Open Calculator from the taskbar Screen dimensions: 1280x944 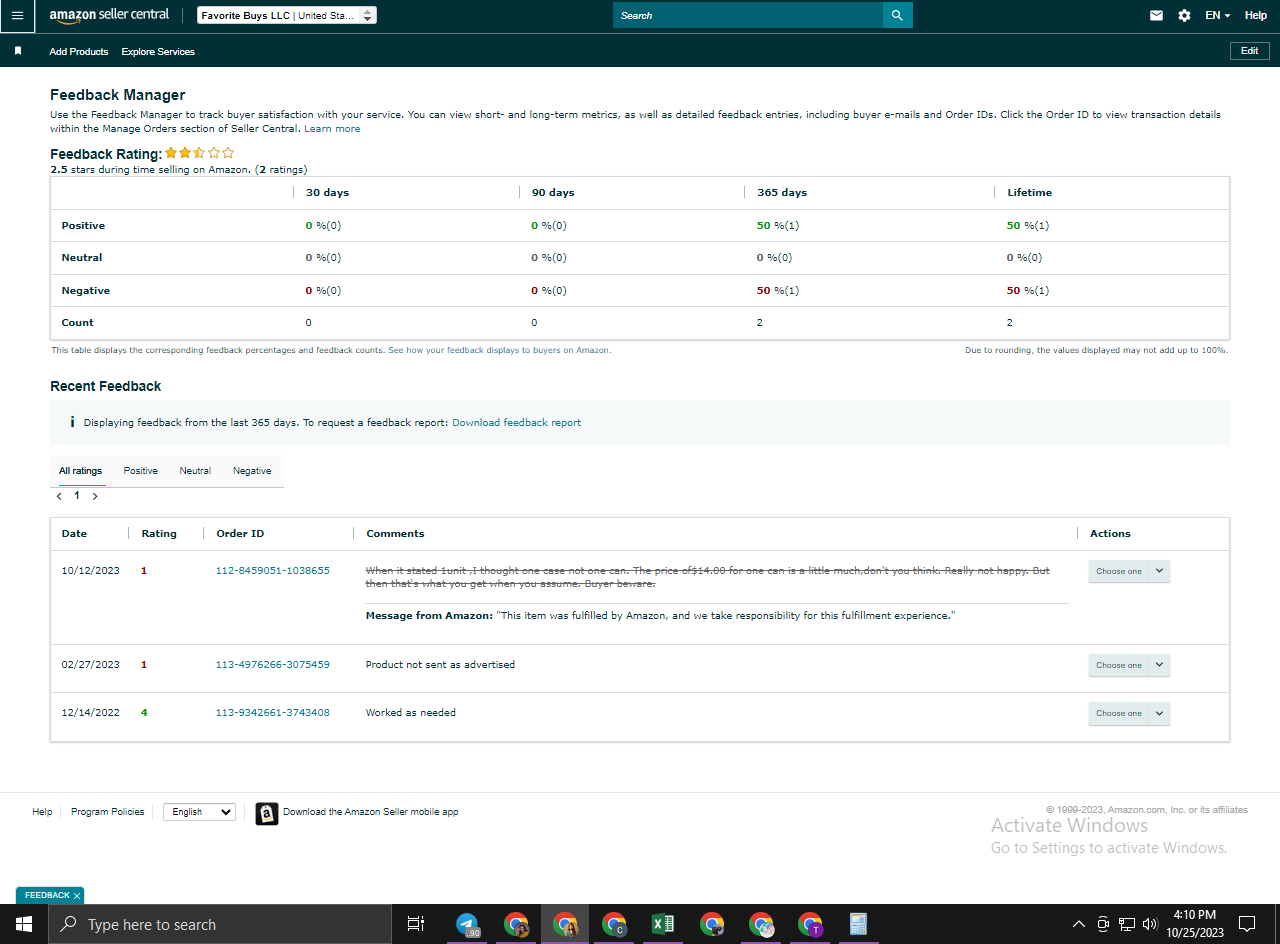coord(858,924)
